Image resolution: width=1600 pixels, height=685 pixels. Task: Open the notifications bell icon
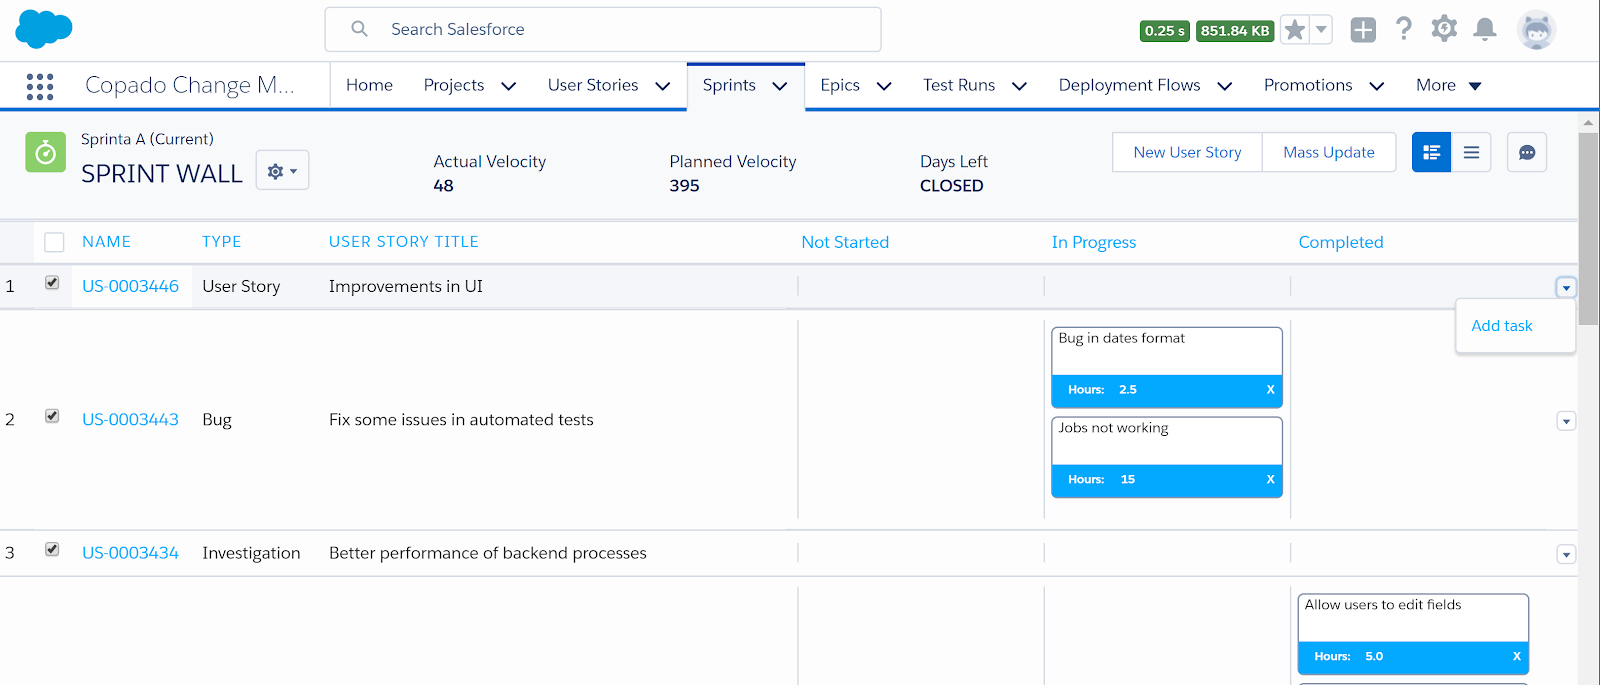(x=1485, y=29)
